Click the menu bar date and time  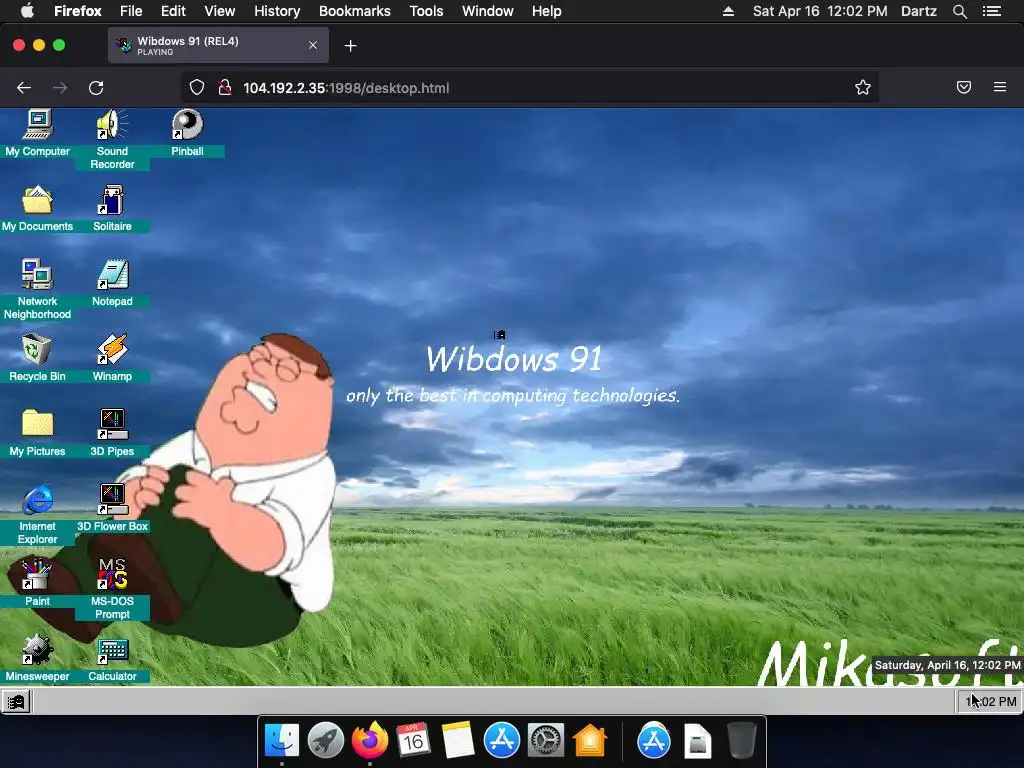coord(820,11)
